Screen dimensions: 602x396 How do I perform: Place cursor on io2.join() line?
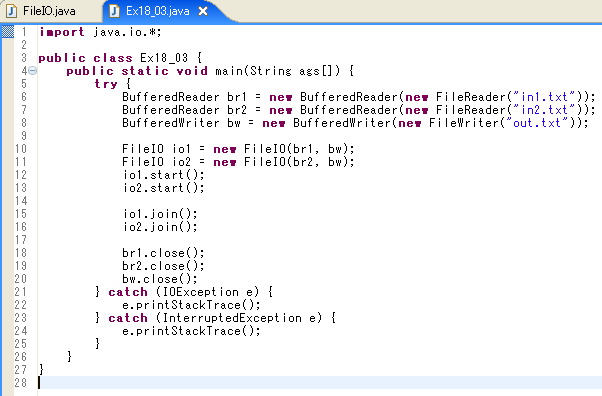(160, 227)
